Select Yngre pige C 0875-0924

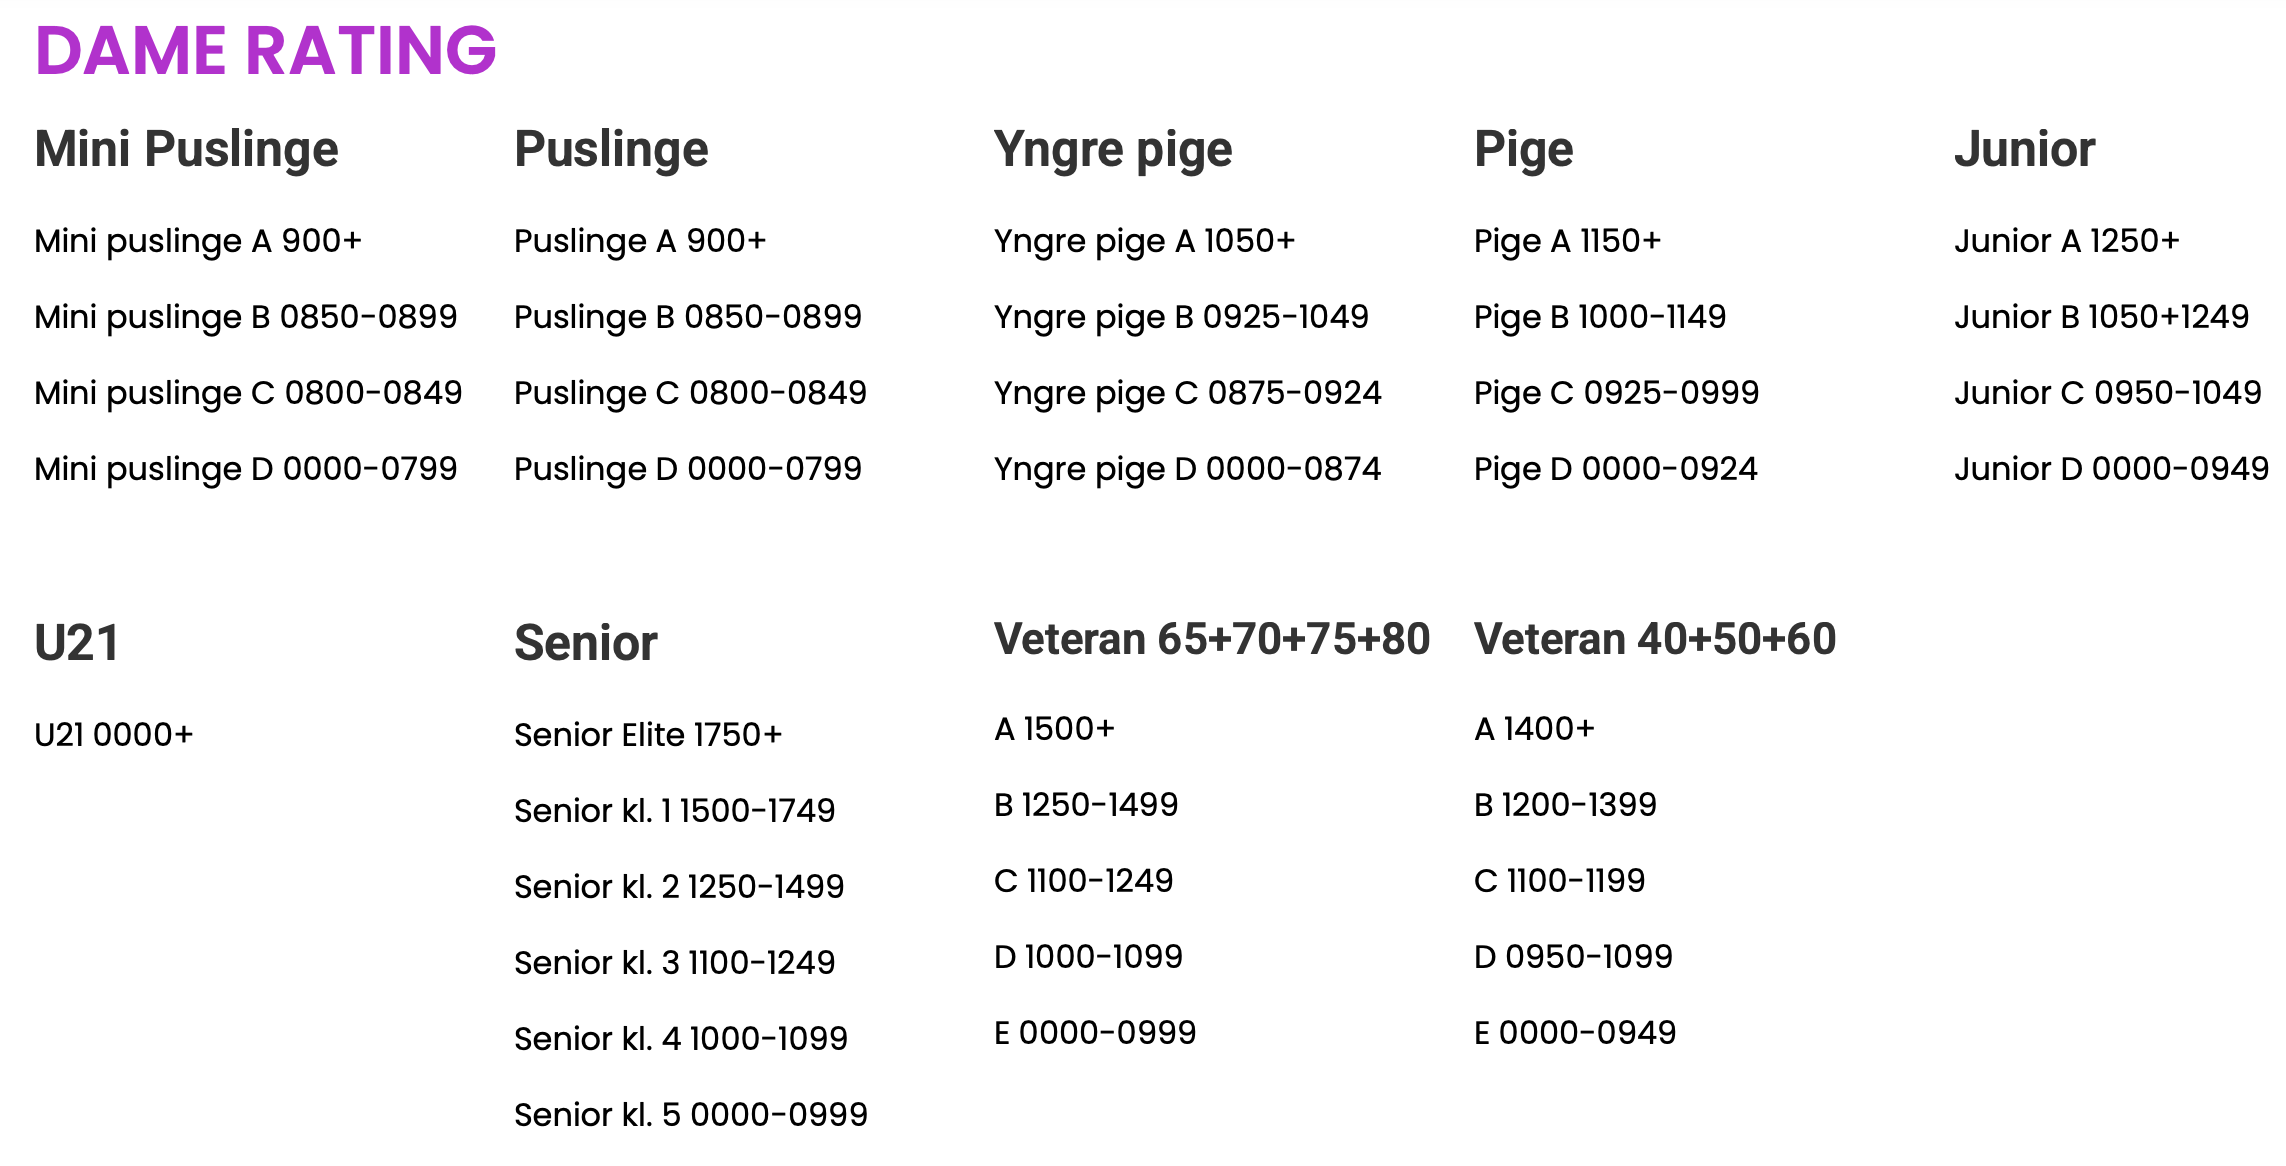tap(1188, 393)
